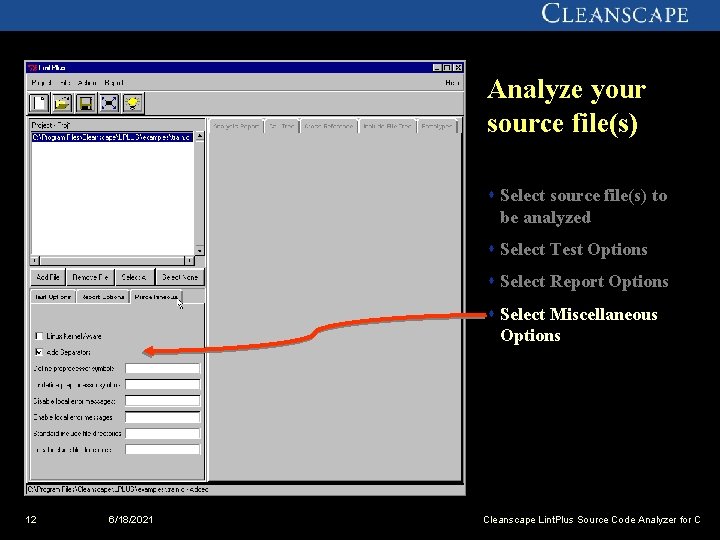Open the Project menu
The image size is (720, 540).
click(x=41, y=83)
